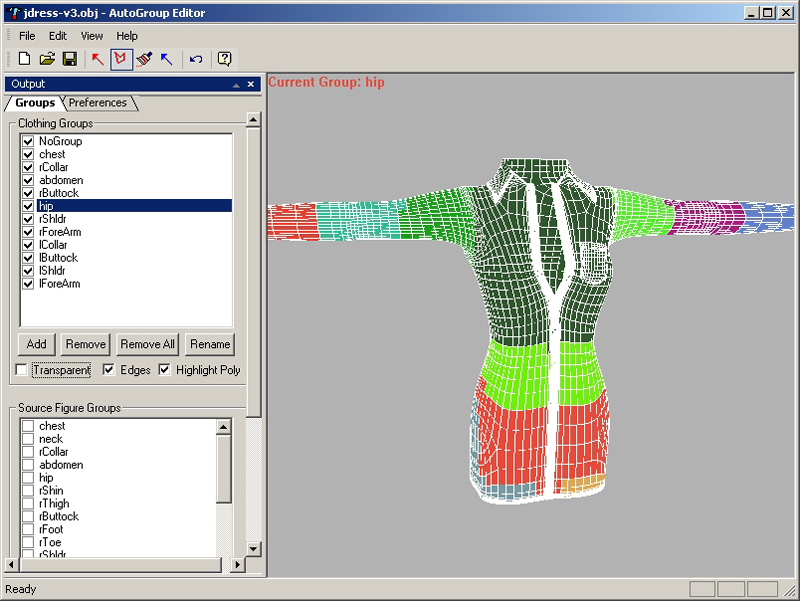Viewport: 800px width, 601px height.
Task: Save using the floppy disk icon
Action: coord(70,59)
